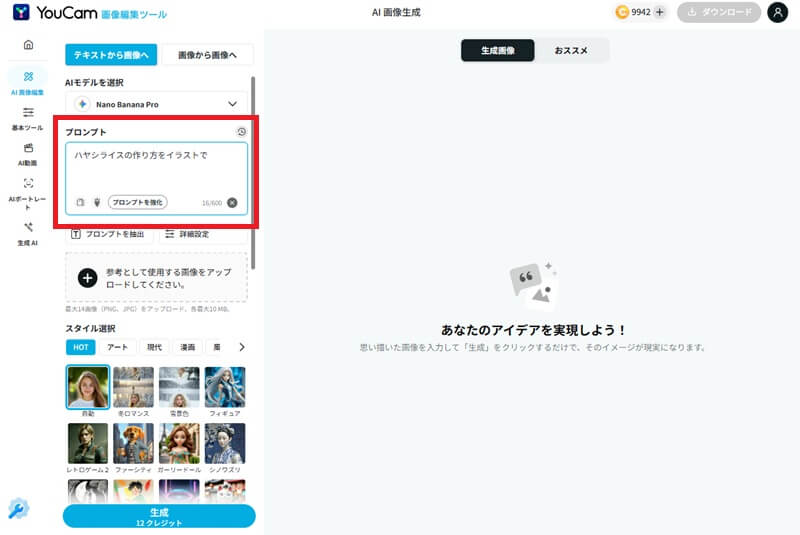
Task: Add credits with the plus icon
Action: (x=660, y=12)
